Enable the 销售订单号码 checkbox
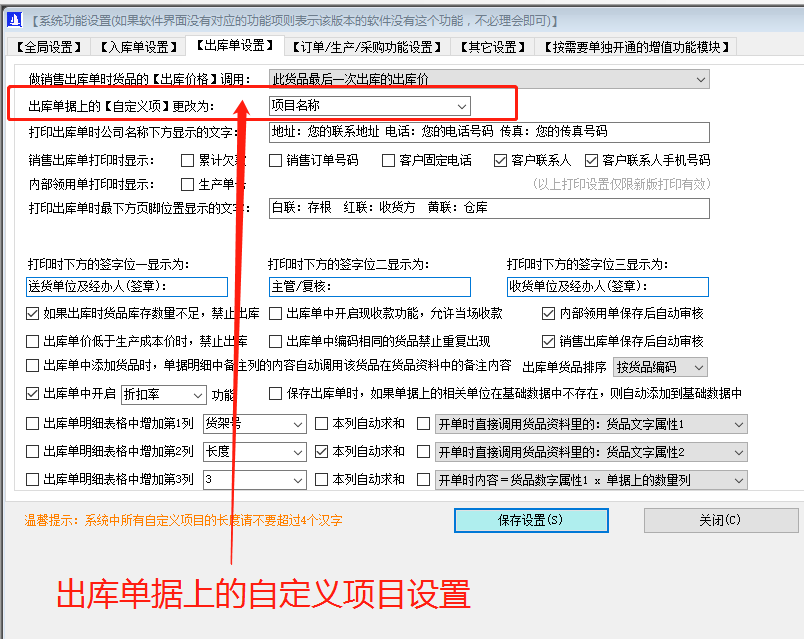Image resolution: width=804 pixels, height=639 pixels. tap(275, 159)
